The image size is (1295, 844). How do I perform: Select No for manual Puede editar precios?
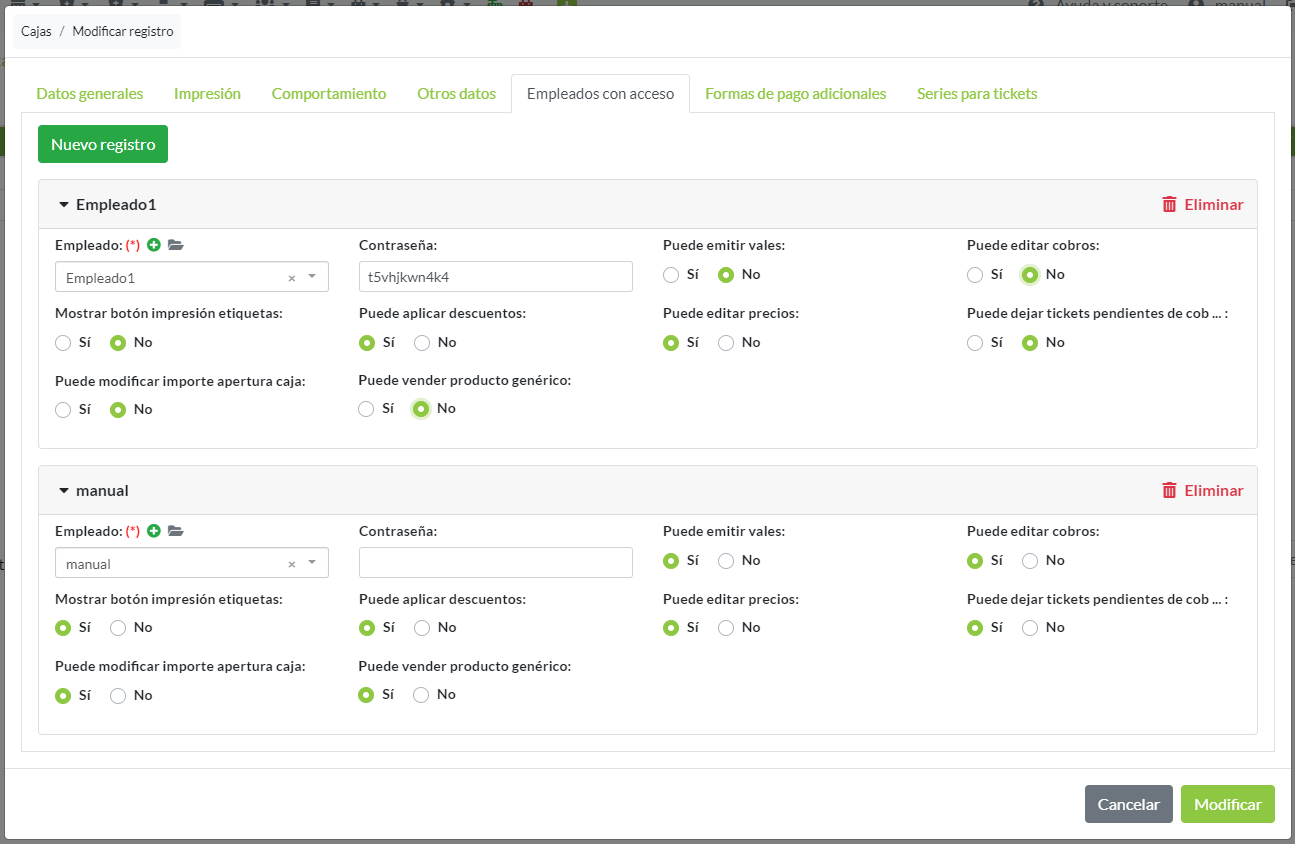(x=726, y=628)
